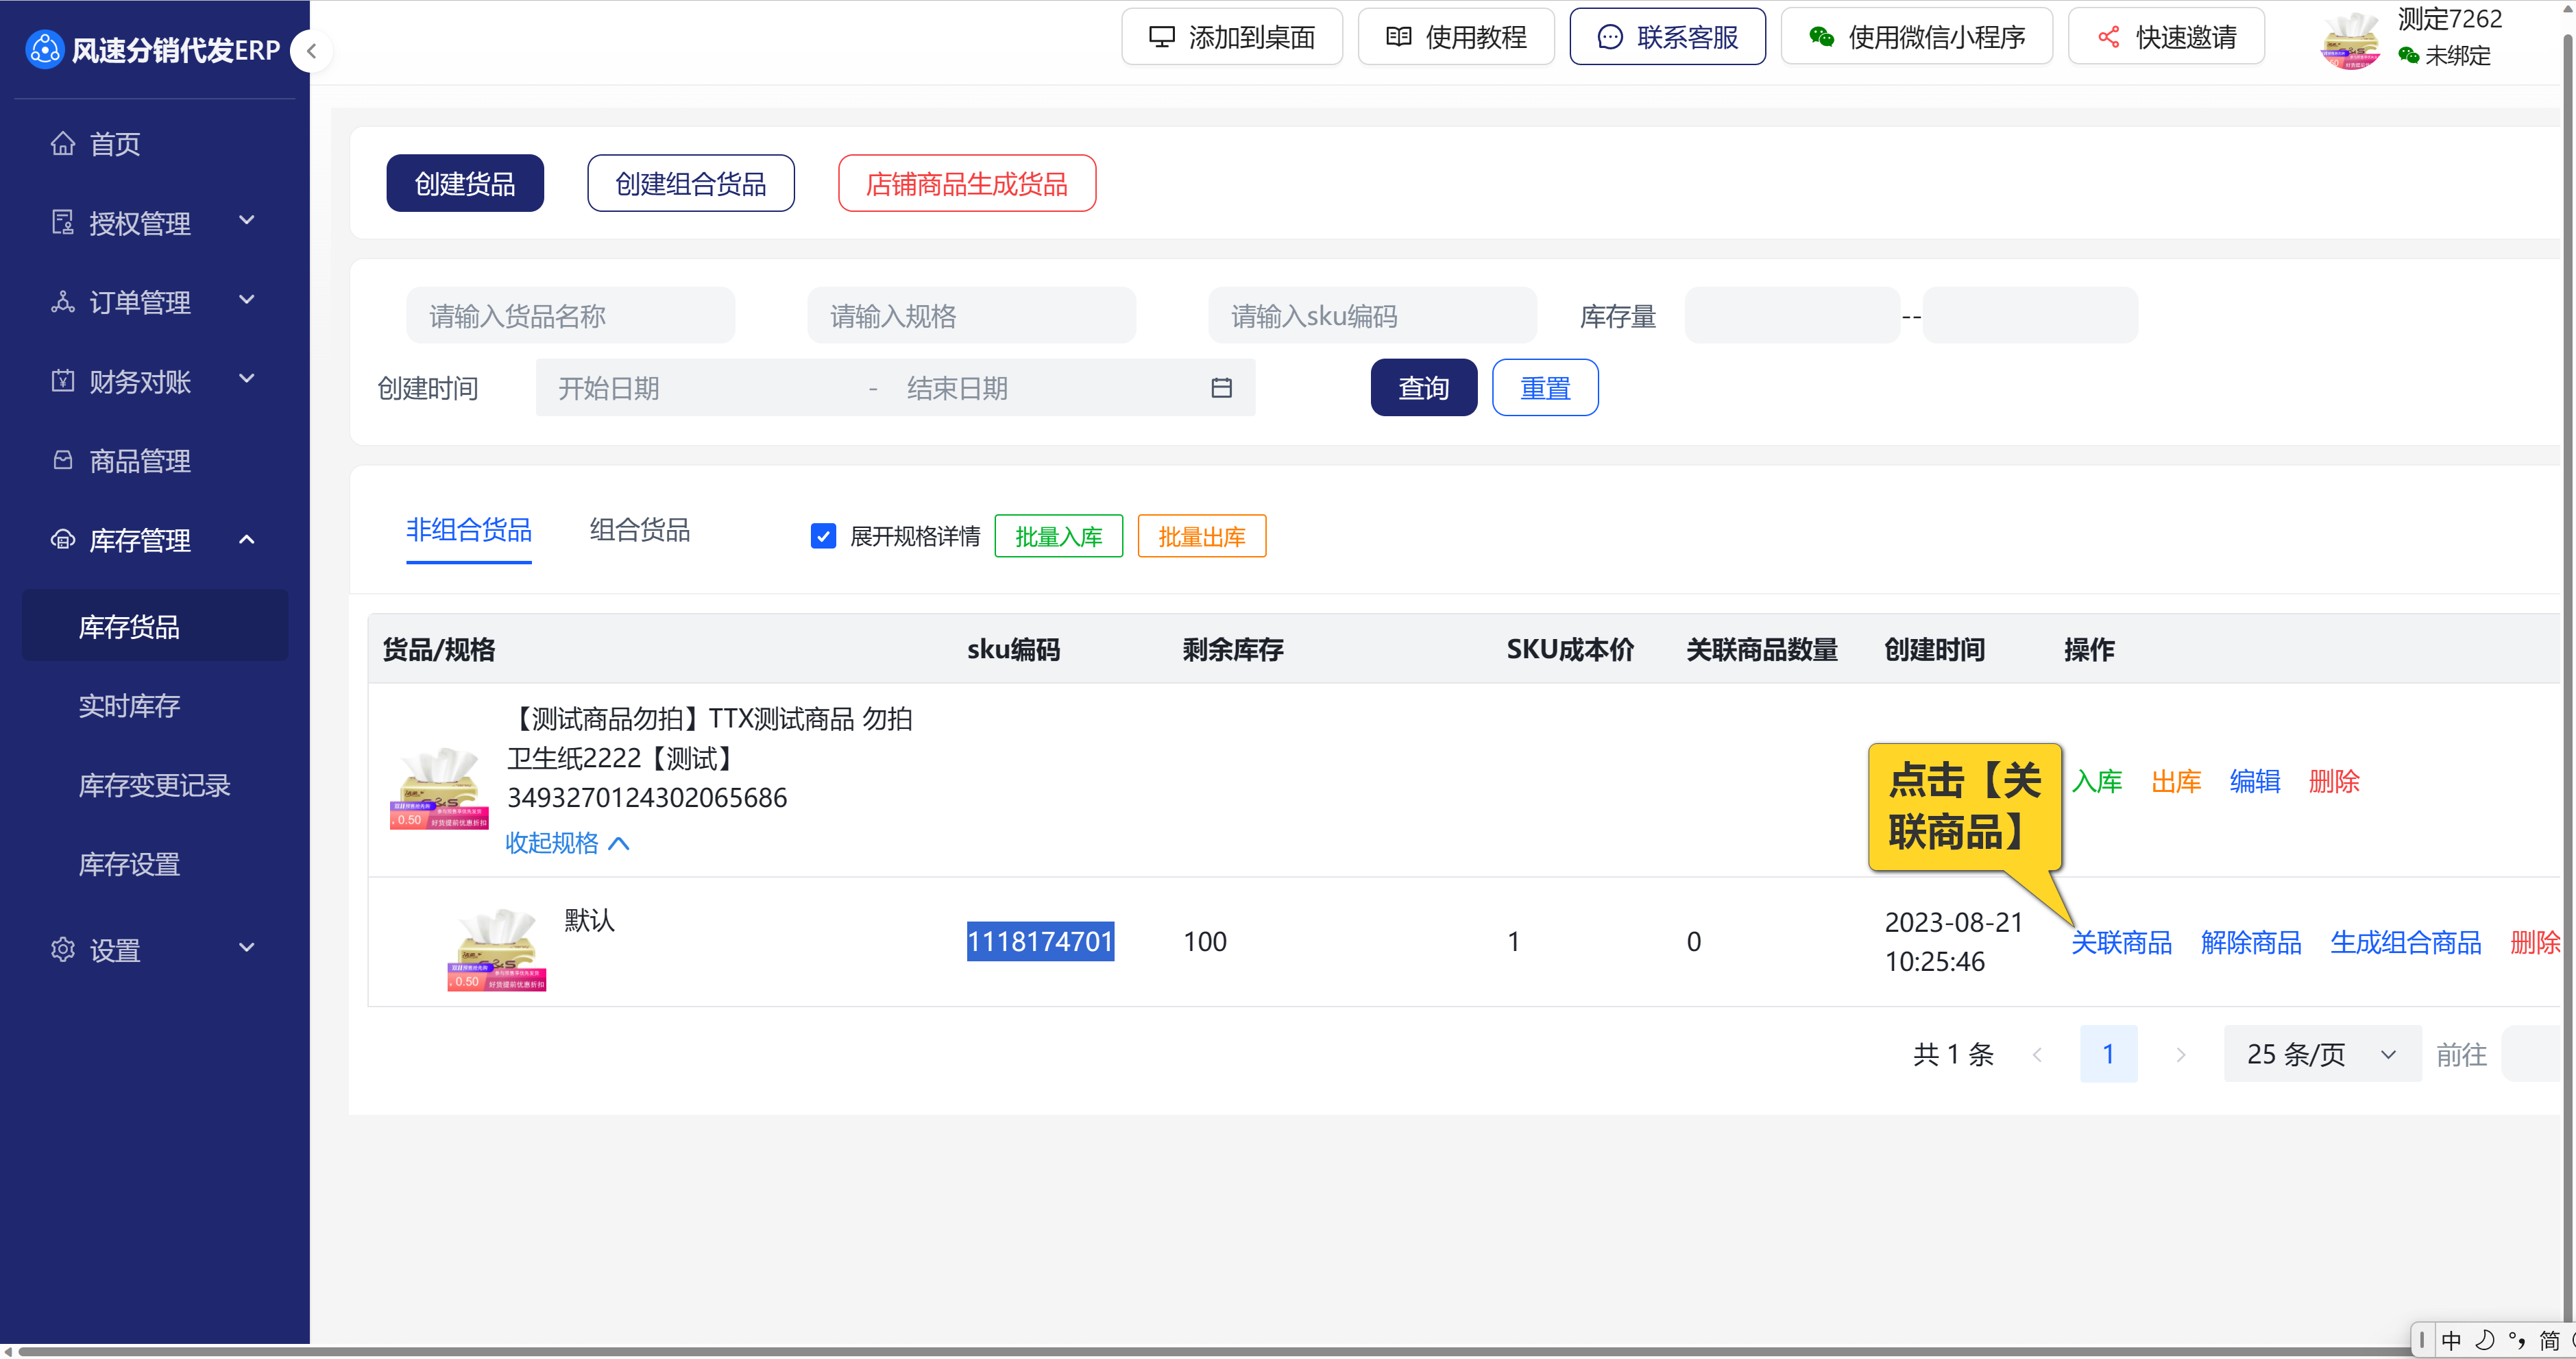Click the 设置 gear icon in the sidebar
Screen dimensions: 2576x1359
pos(63,949)
